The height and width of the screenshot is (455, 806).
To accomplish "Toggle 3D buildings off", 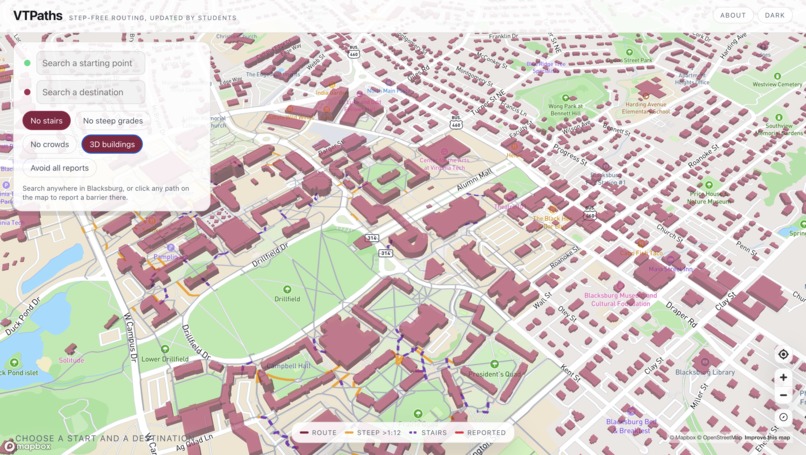I will pyautogui.click(x=112, y=144).
